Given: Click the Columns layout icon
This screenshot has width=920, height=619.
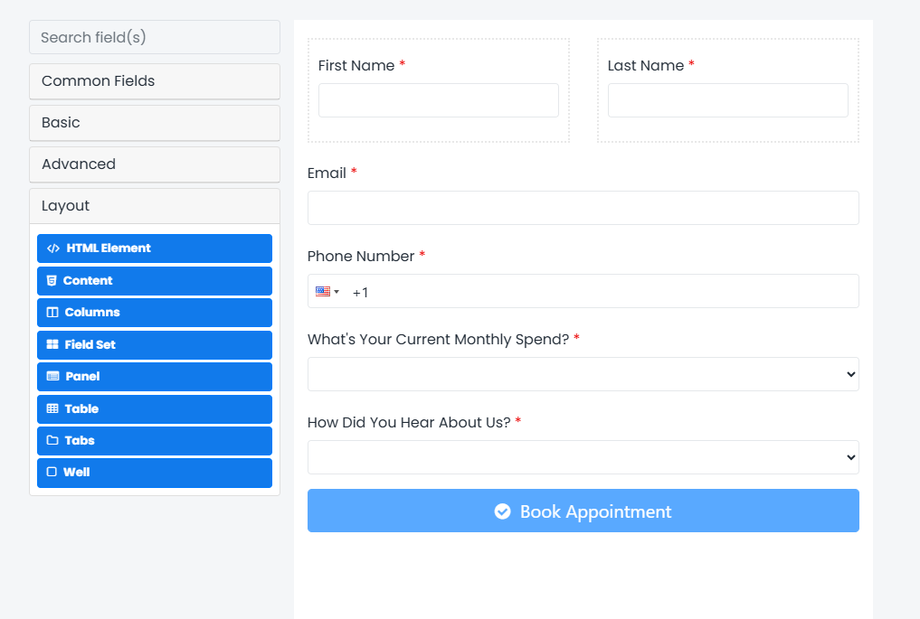Looking at the screenshot, I should (x=53, y=313).
